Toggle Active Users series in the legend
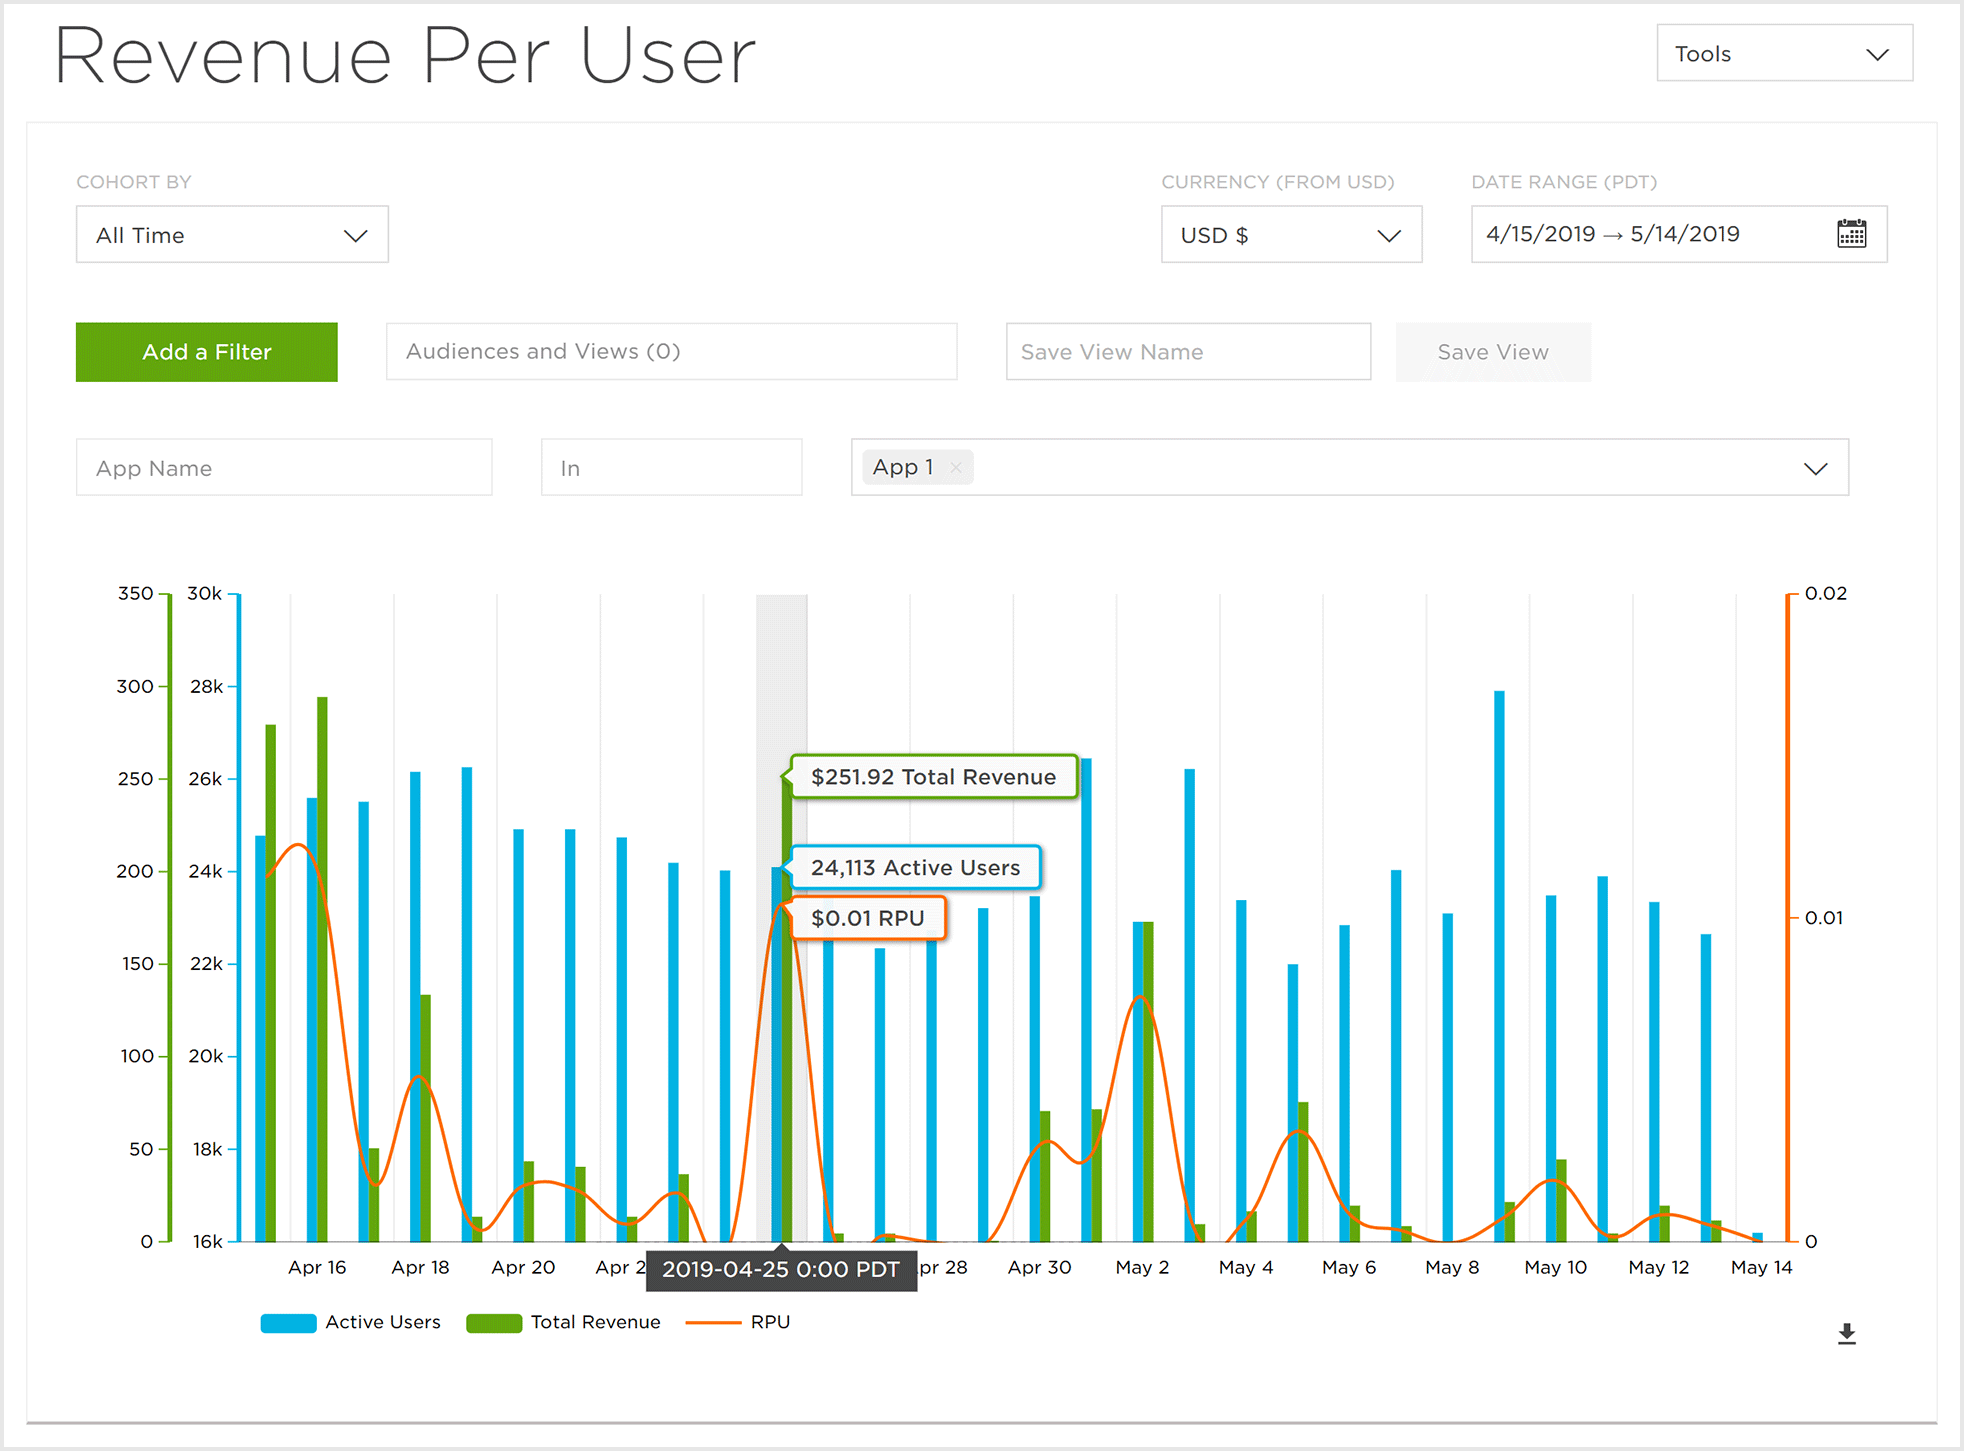1964x1451 pixels. click(382, 1322)
